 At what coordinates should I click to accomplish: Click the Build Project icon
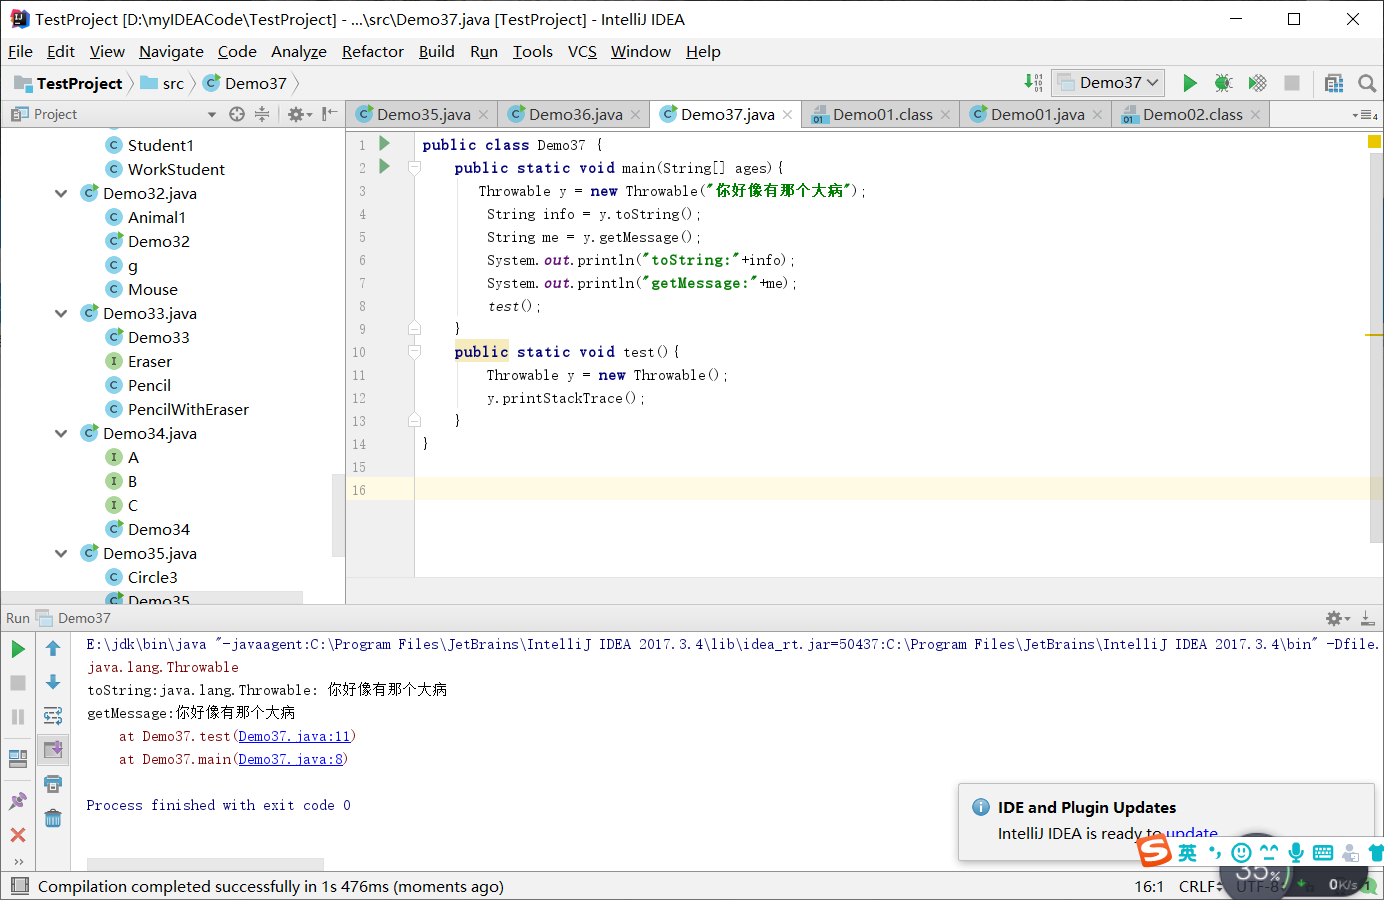pos(1034,83)
